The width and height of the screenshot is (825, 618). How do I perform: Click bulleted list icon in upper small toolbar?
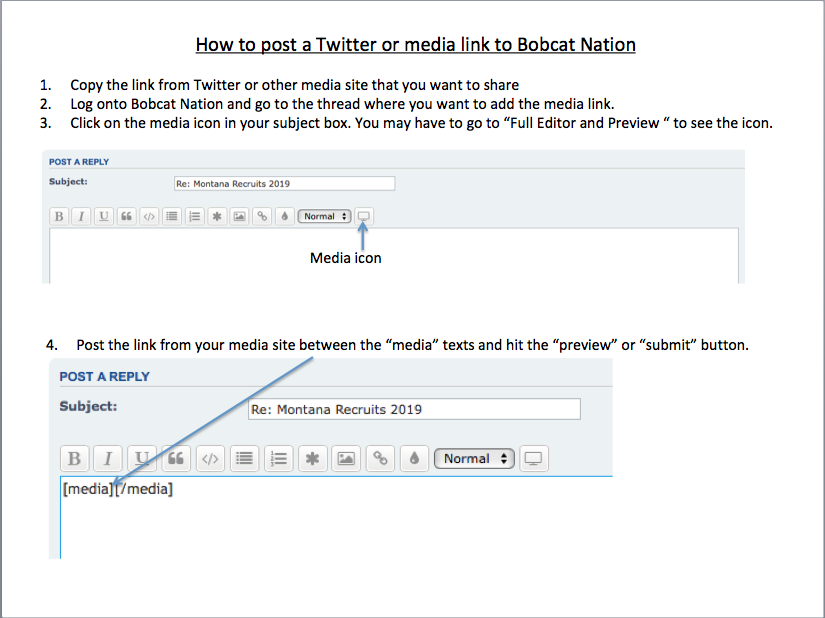172,216
